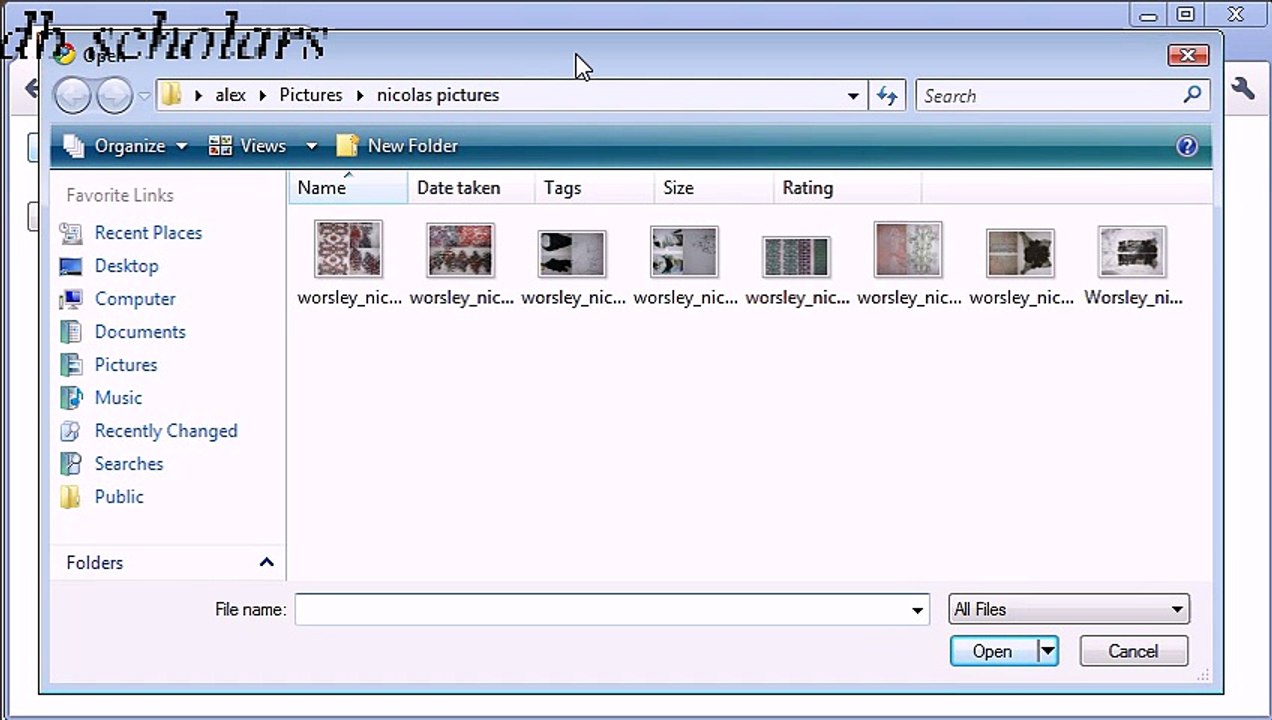Expand the Folders pane chevron
Screen dimensions: 1272x720
tap(267, 562)
